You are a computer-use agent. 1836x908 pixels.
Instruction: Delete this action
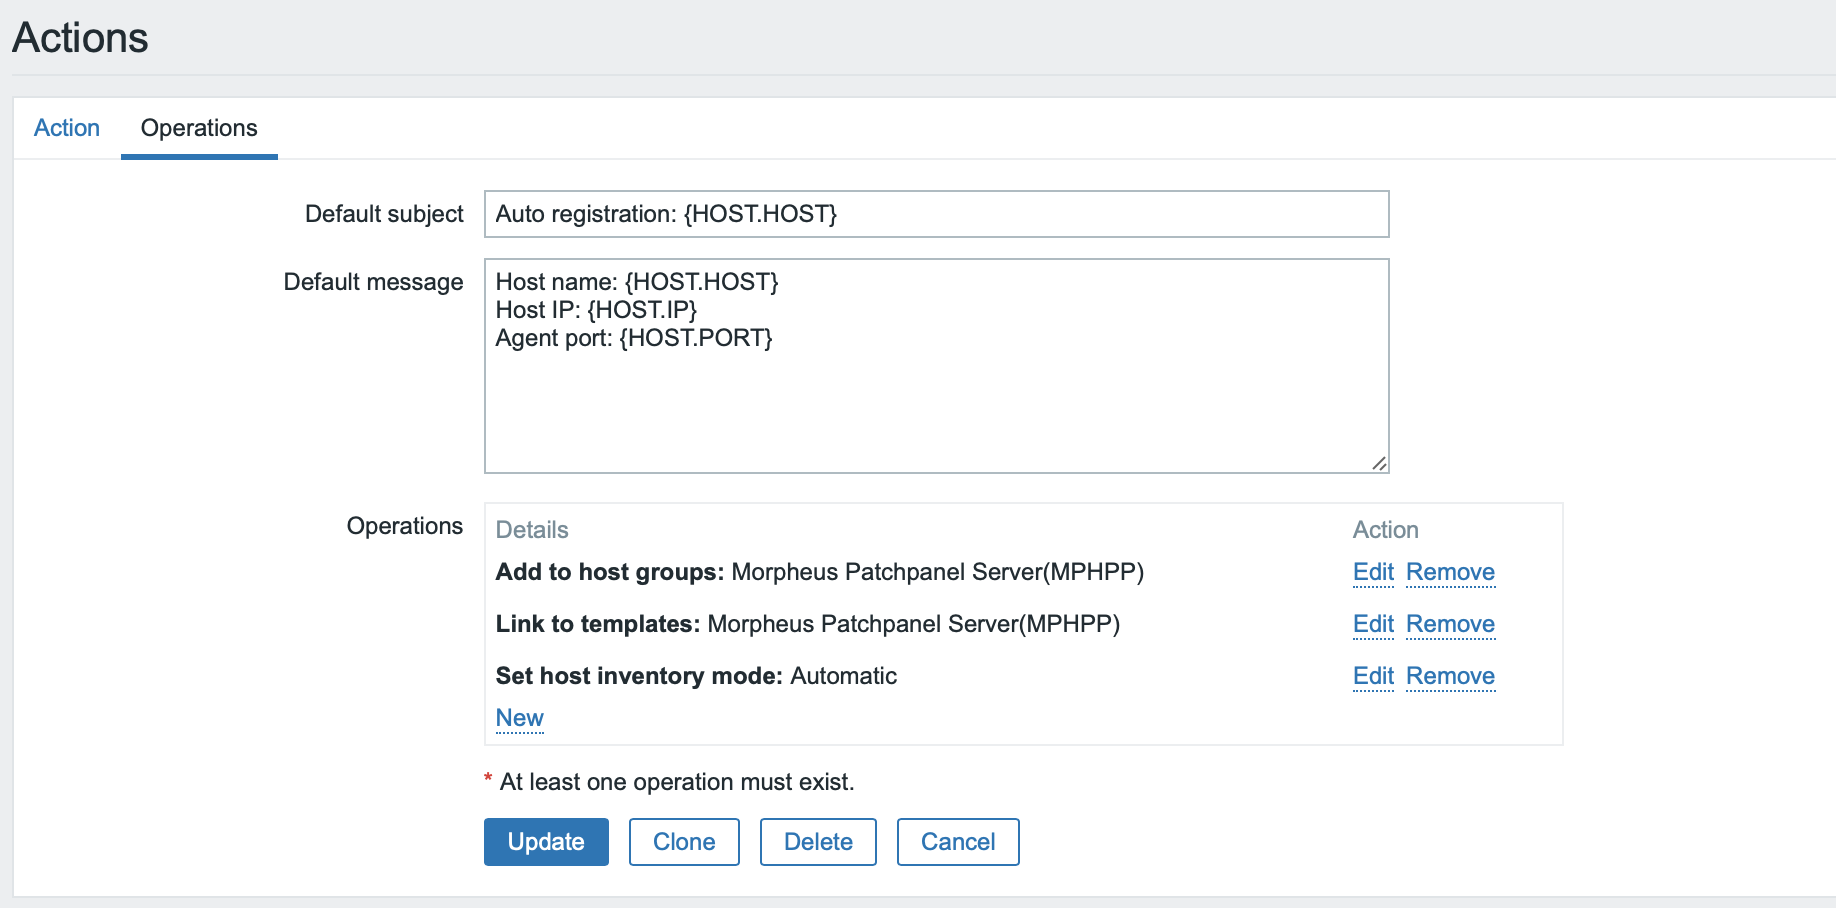(818, 842)
